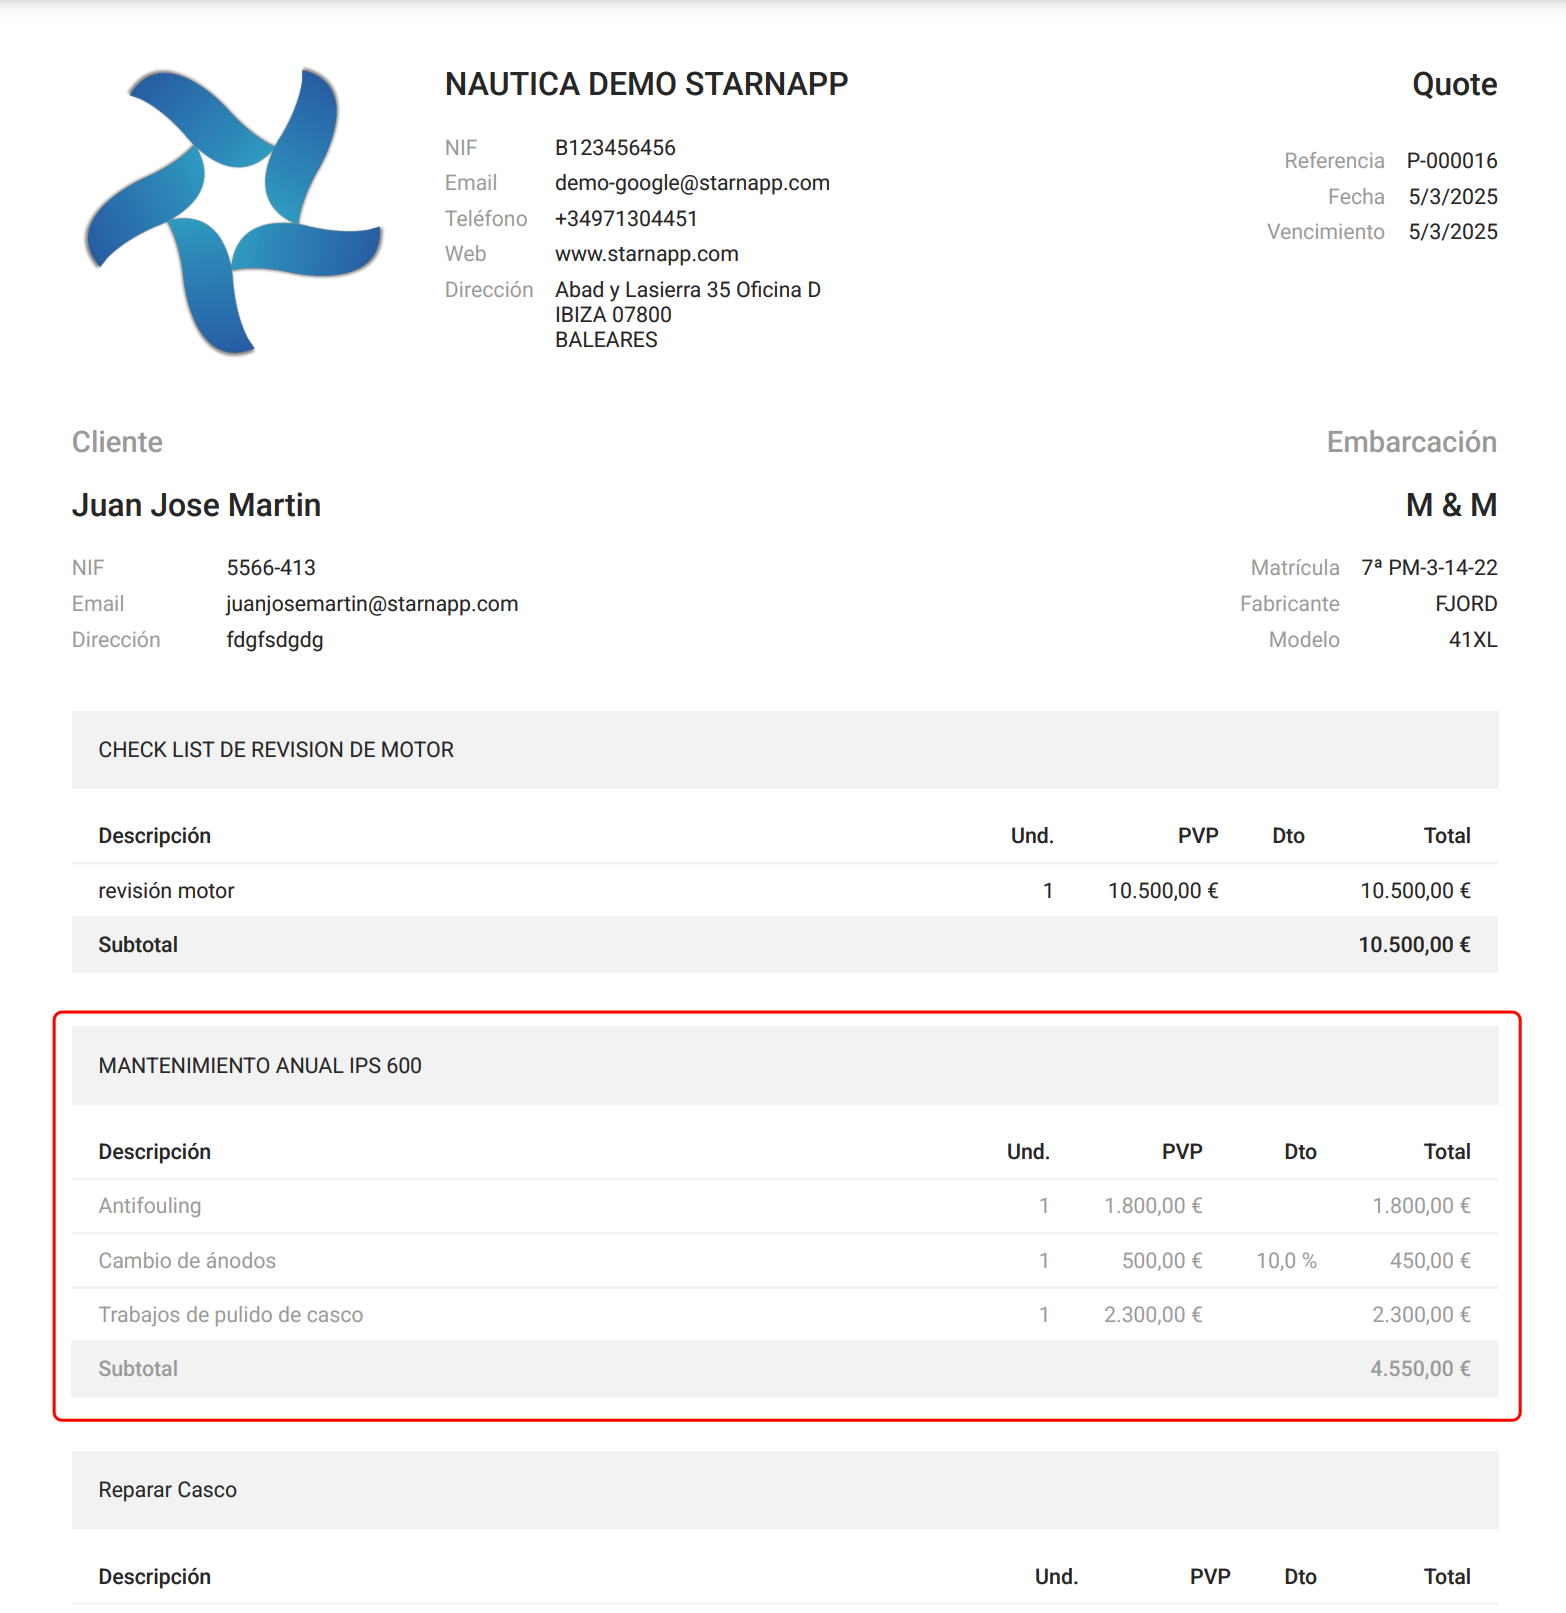This screenshot has width=1566, height=1613.
Task: Select boat name M & M
Action: pos(1451,505)
